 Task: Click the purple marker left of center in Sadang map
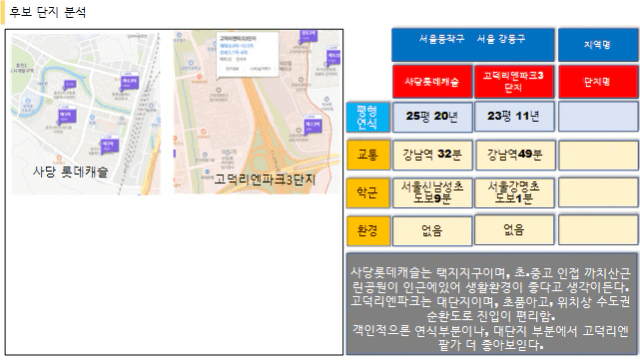coord(67,115)
